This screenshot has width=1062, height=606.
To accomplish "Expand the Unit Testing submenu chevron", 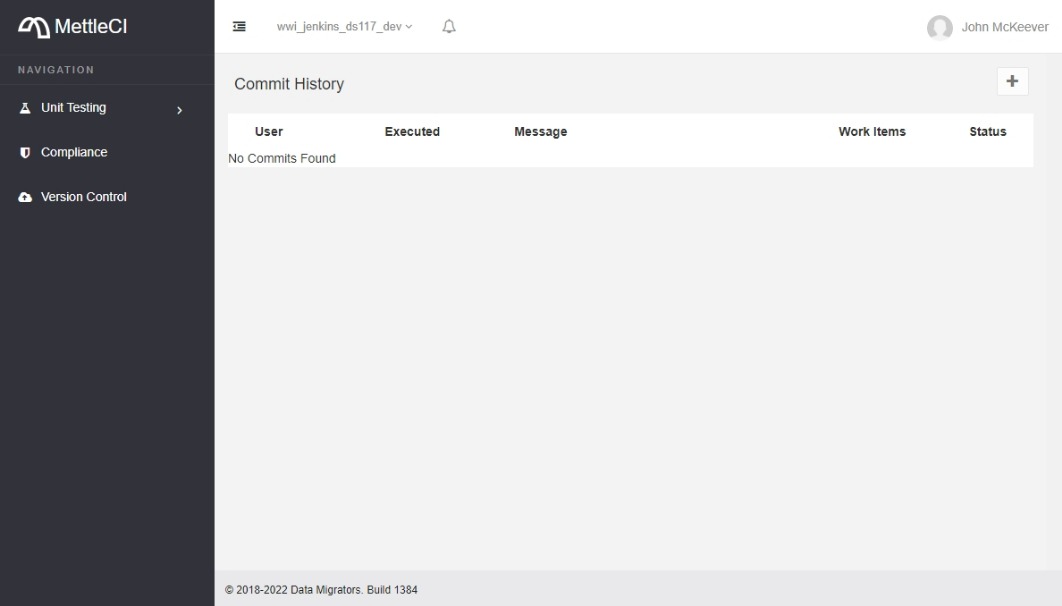I will pyautogui.click(x=181, y=110).
